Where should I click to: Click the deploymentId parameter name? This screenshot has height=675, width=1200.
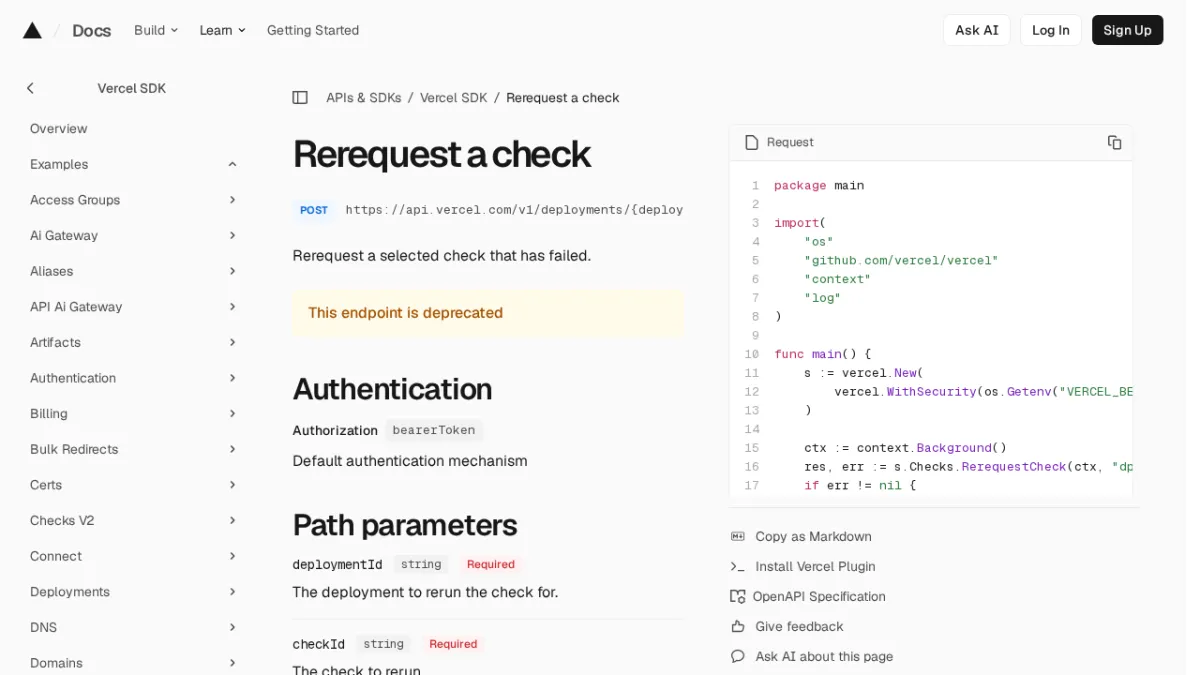(x=337, y=564)
